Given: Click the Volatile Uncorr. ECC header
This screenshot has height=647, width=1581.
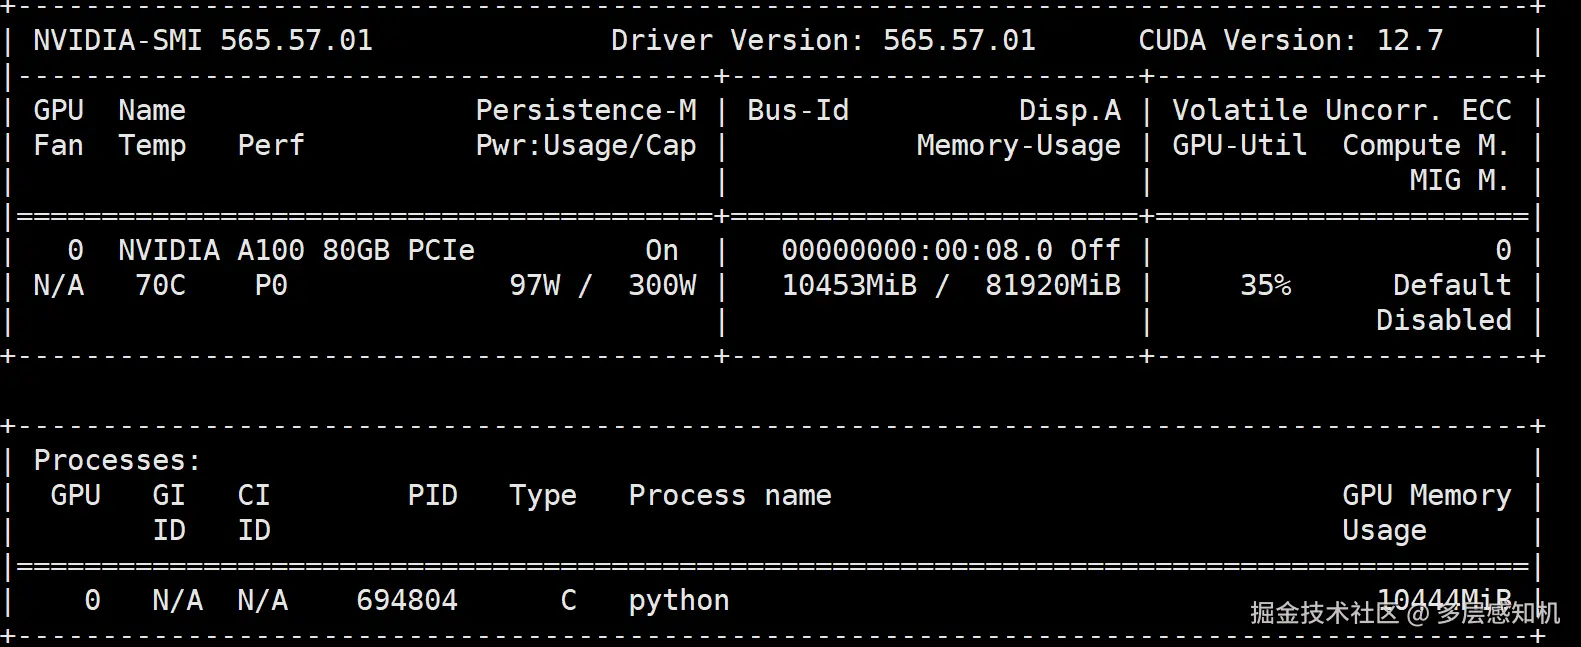Looking at the screenshot, I should 1341,110.
